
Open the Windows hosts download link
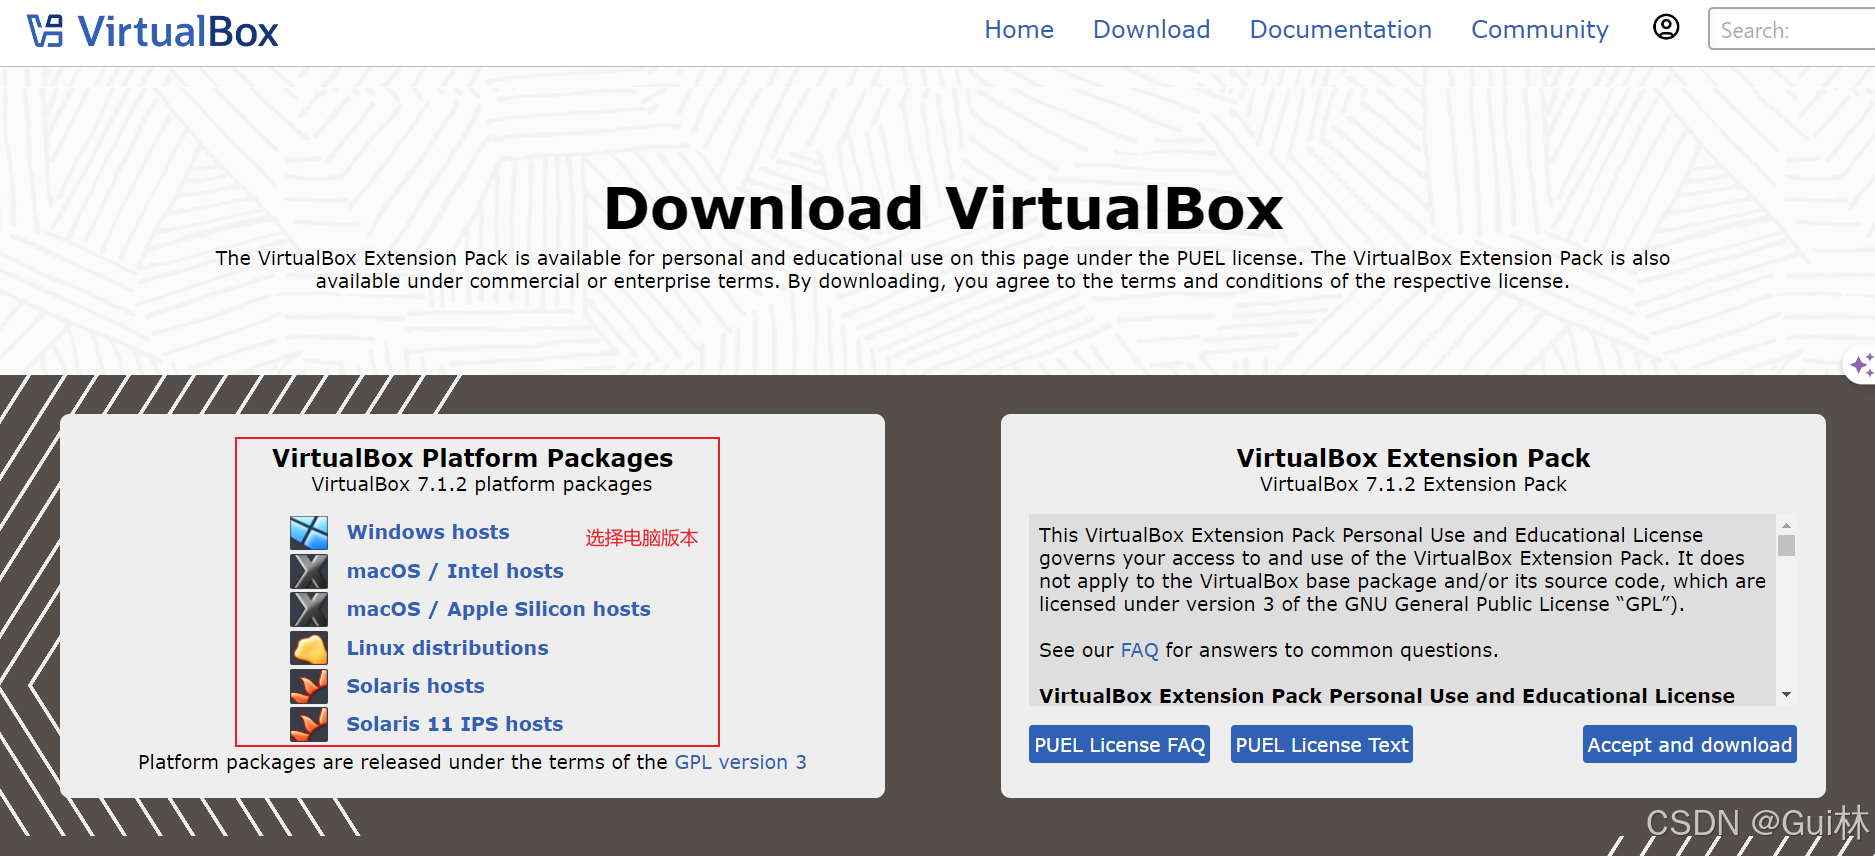point(428,532)
